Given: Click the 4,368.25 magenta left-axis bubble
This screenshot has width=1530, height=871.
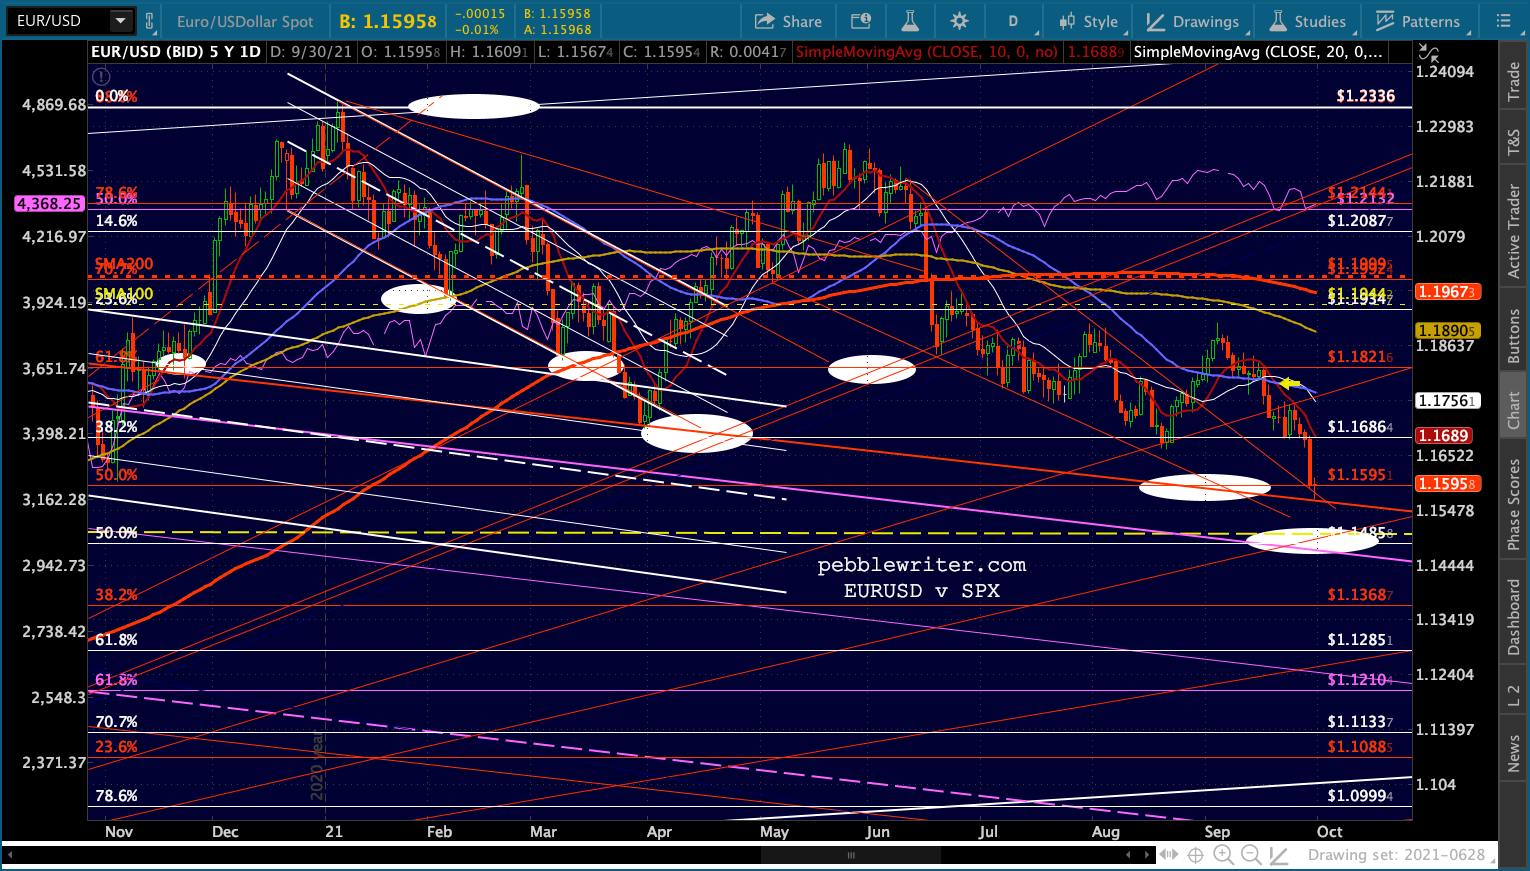Looking at the screenshot, I should [49, 203].
